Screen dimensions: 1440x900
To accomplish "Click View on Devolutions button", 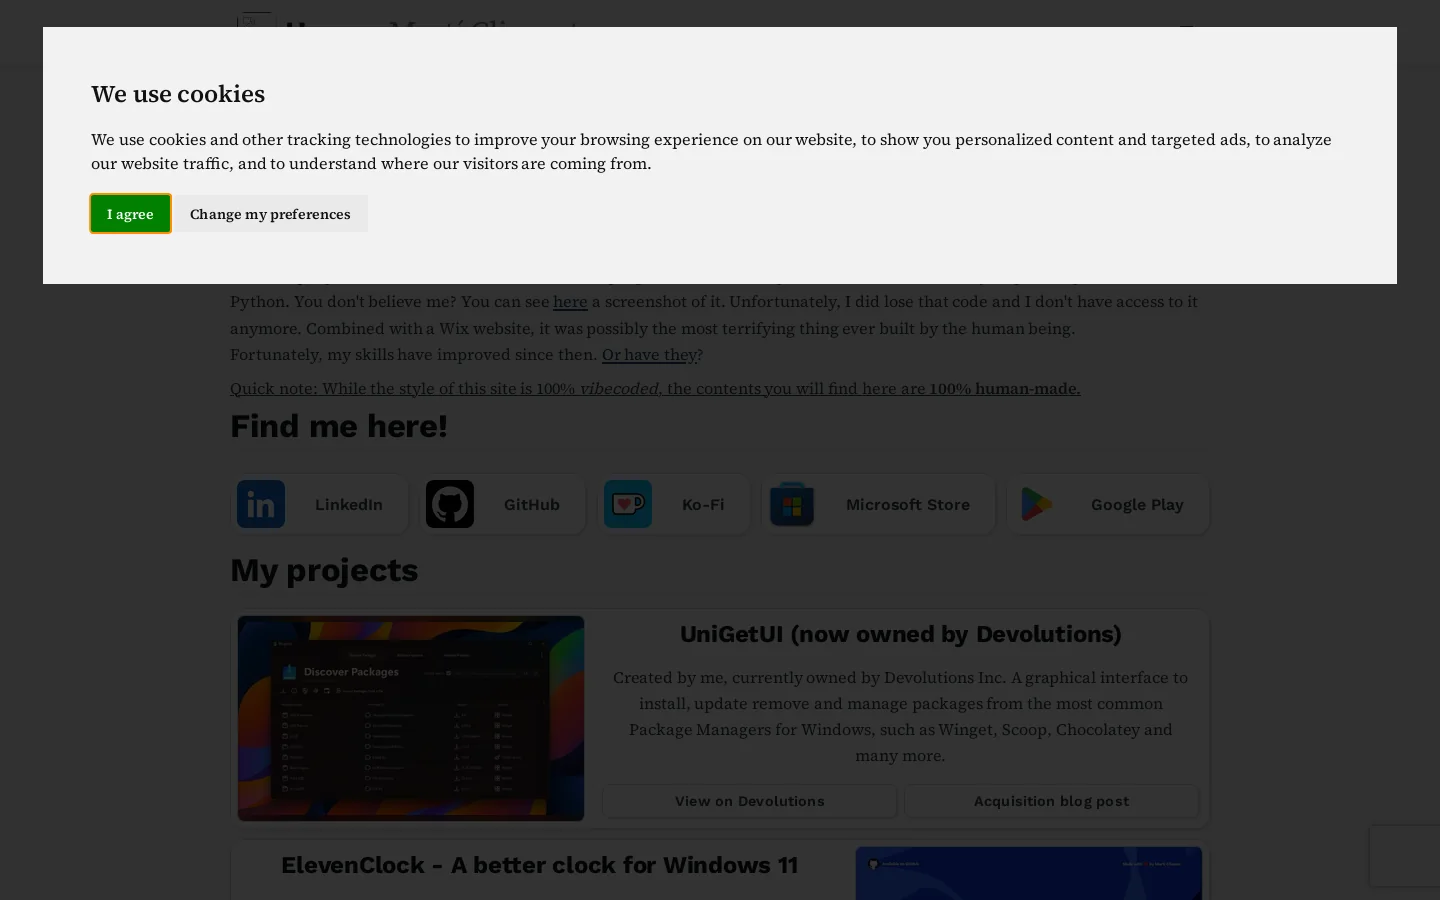I will pyautogui.click(x=750, y=801).
